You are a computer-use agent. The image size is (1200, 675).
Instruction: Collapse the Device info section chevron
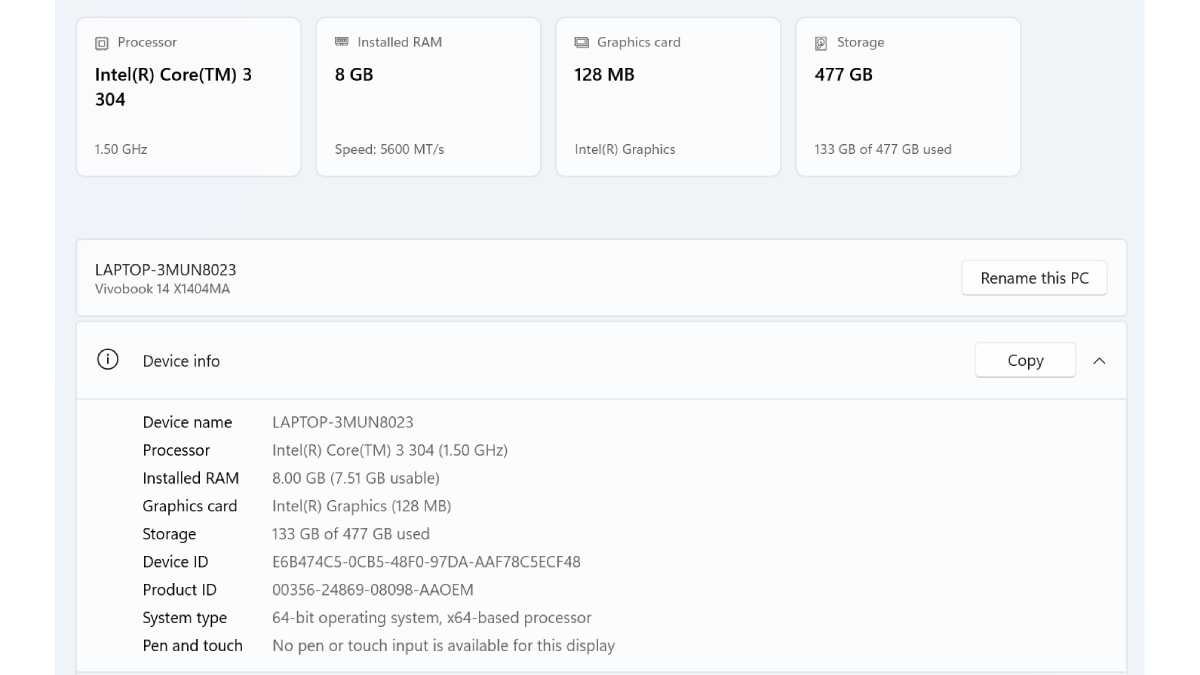(1099, 361)
